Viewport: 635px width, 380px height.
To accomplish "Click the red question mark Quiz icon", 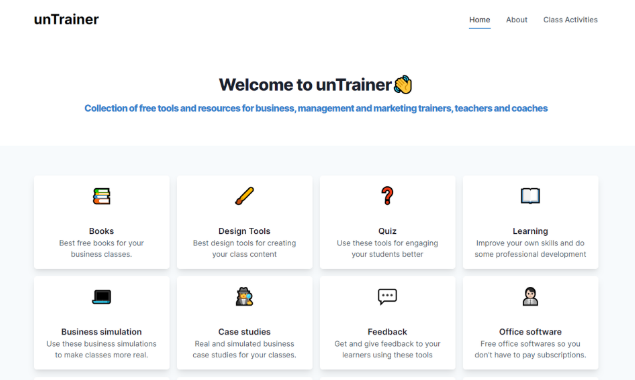I will coord(387,196).
